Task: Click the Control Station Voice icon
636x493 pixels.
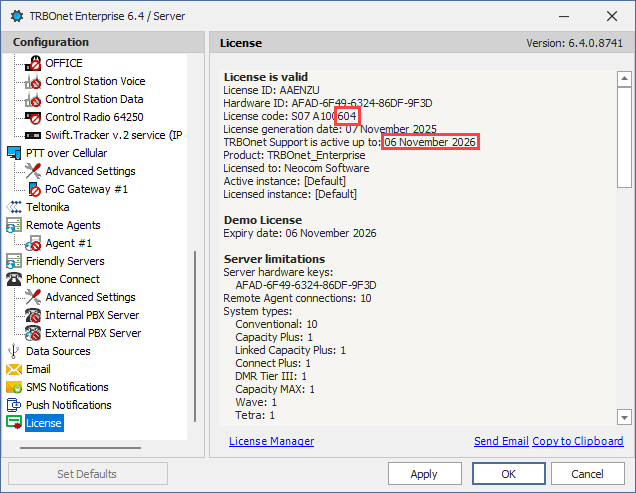Action: click(33, 82)
